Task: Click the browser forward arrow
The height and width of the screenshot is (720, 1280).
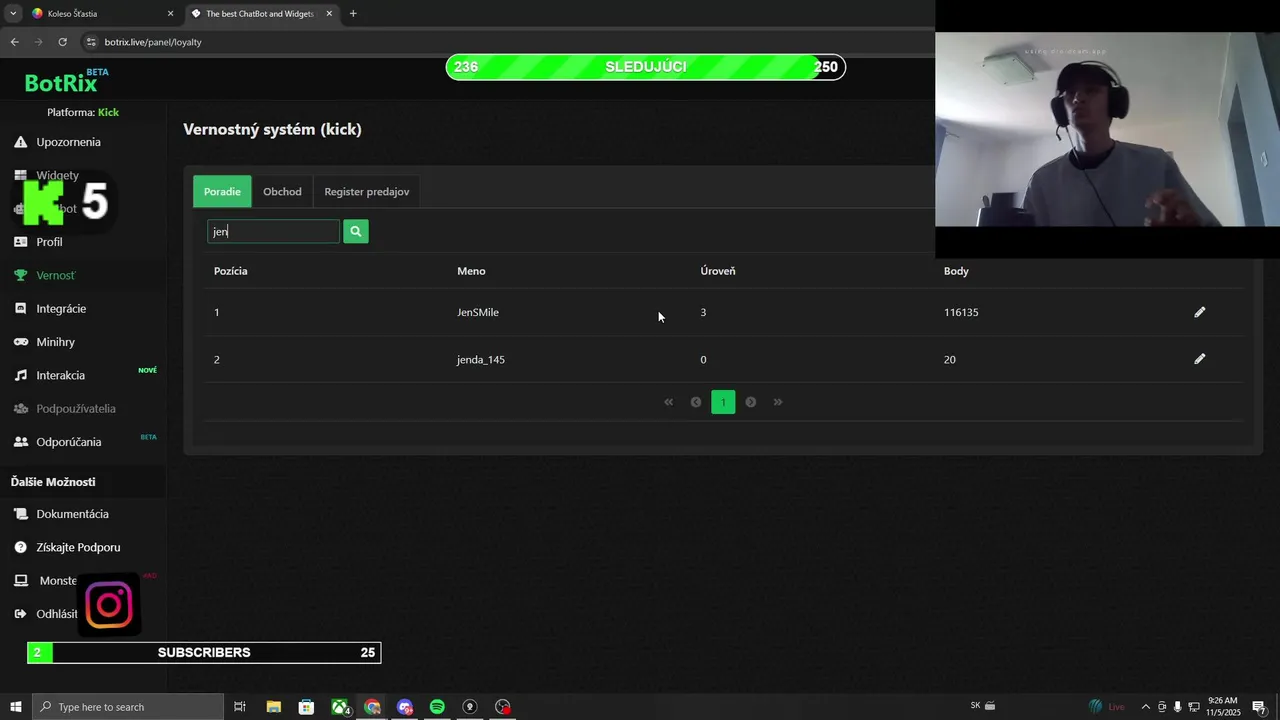Action: click(x=39, y=42)
